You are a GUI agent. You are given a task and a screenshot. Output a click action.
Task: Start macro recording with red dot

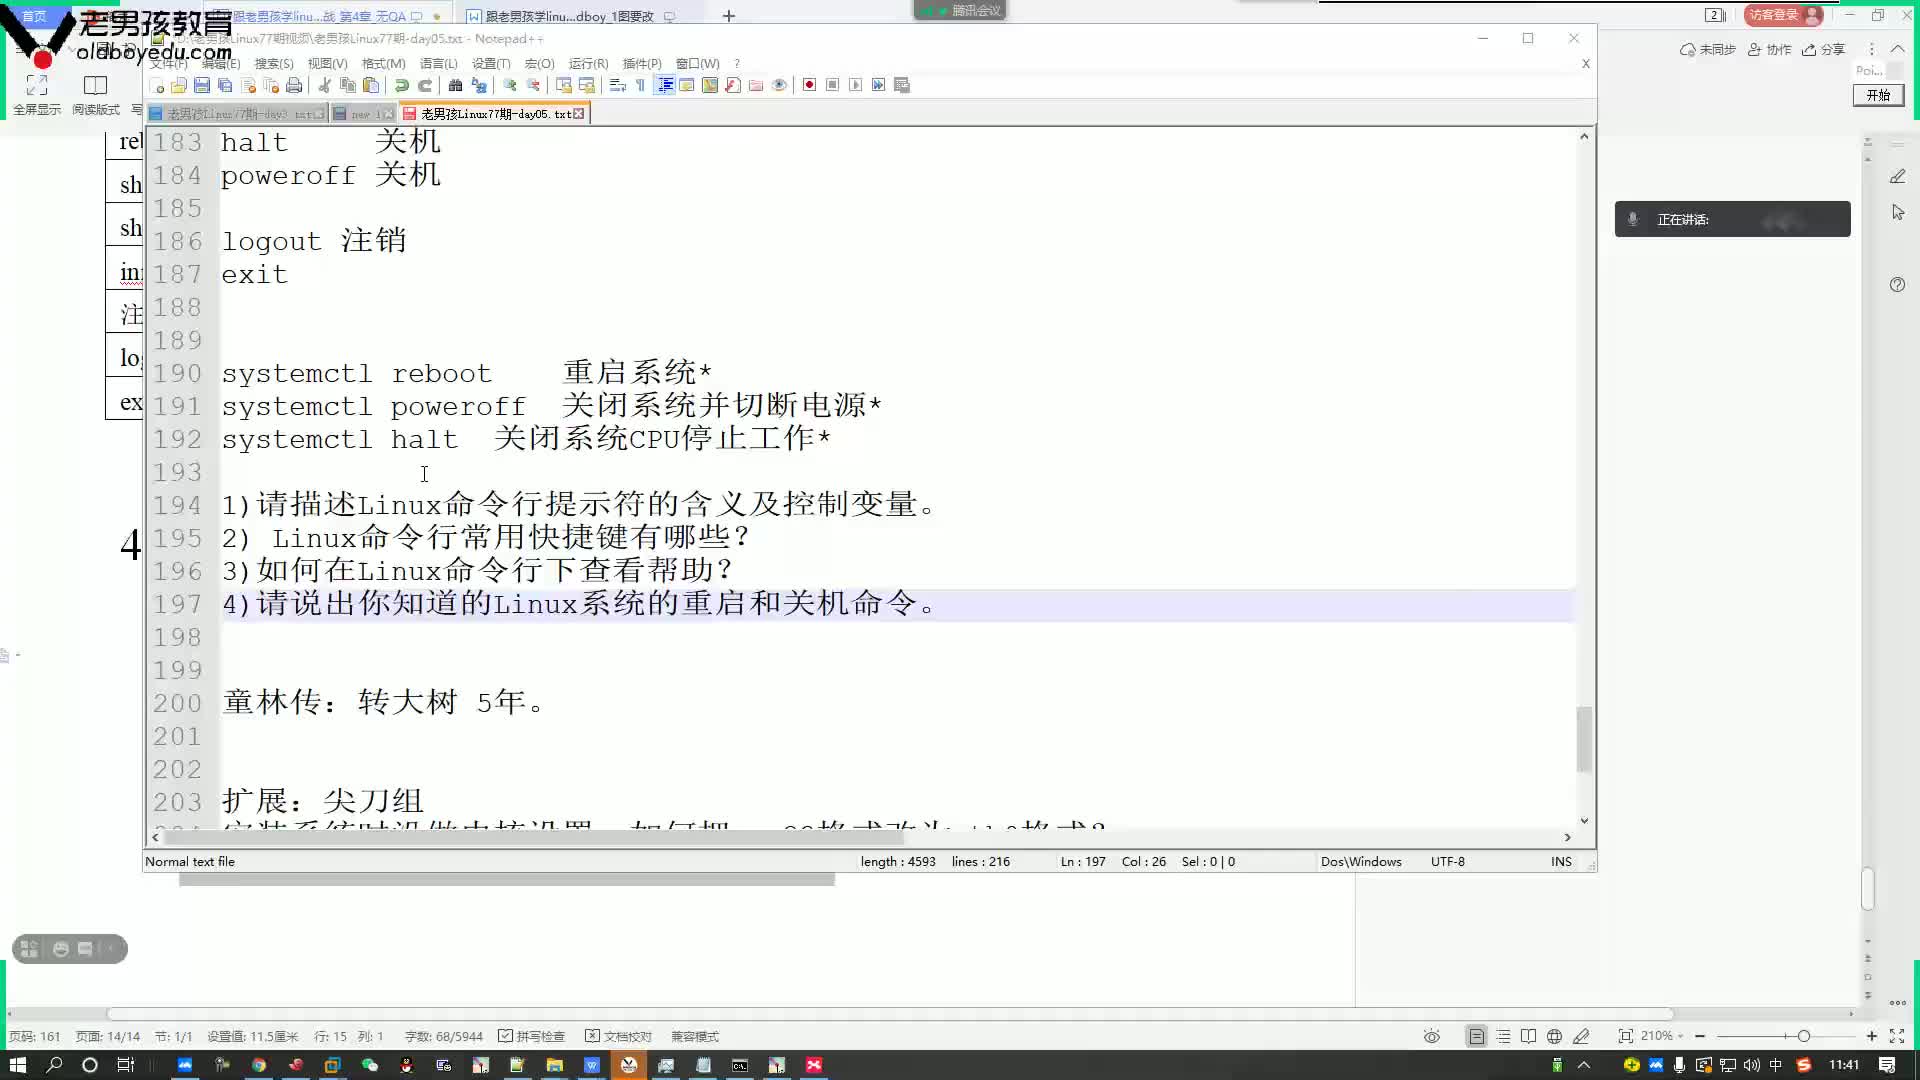tap(809, 85)
